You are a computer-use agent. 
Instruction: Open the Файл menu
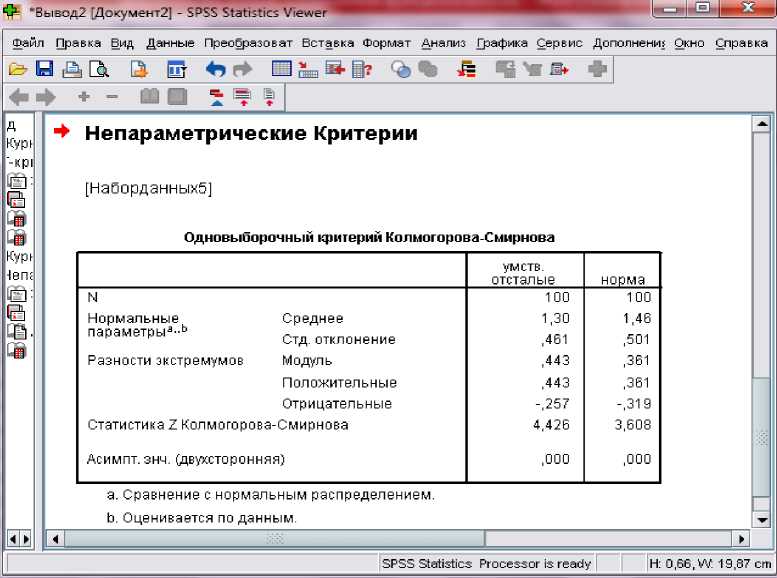tap(28, 44)
